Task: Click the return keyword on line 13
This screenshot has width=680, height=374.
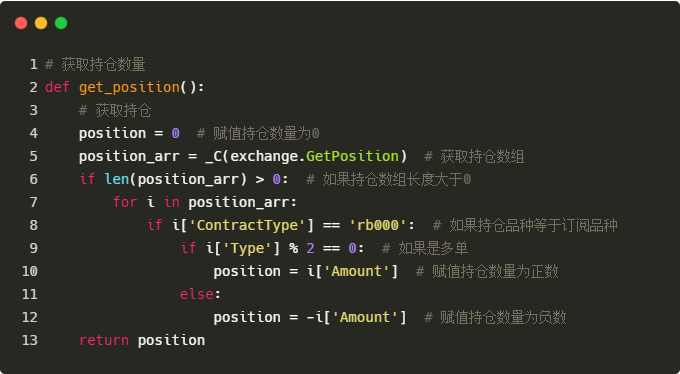Action: tap(104, 340)
